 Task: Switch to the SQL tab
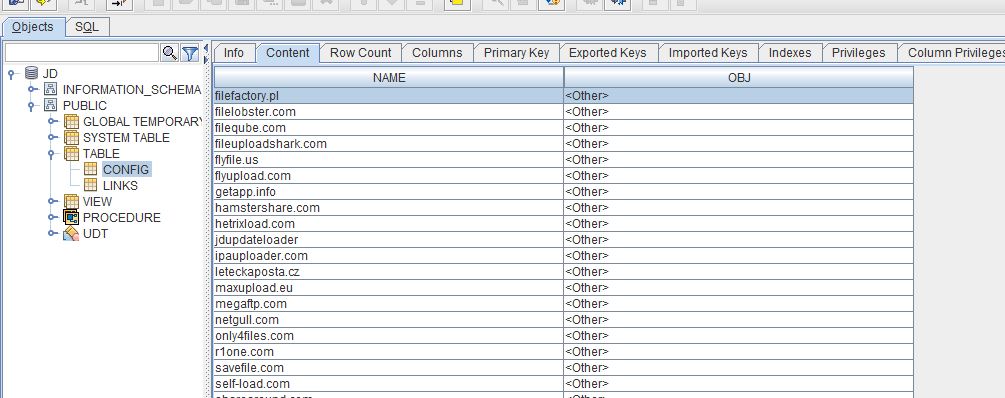coord(87,27)
